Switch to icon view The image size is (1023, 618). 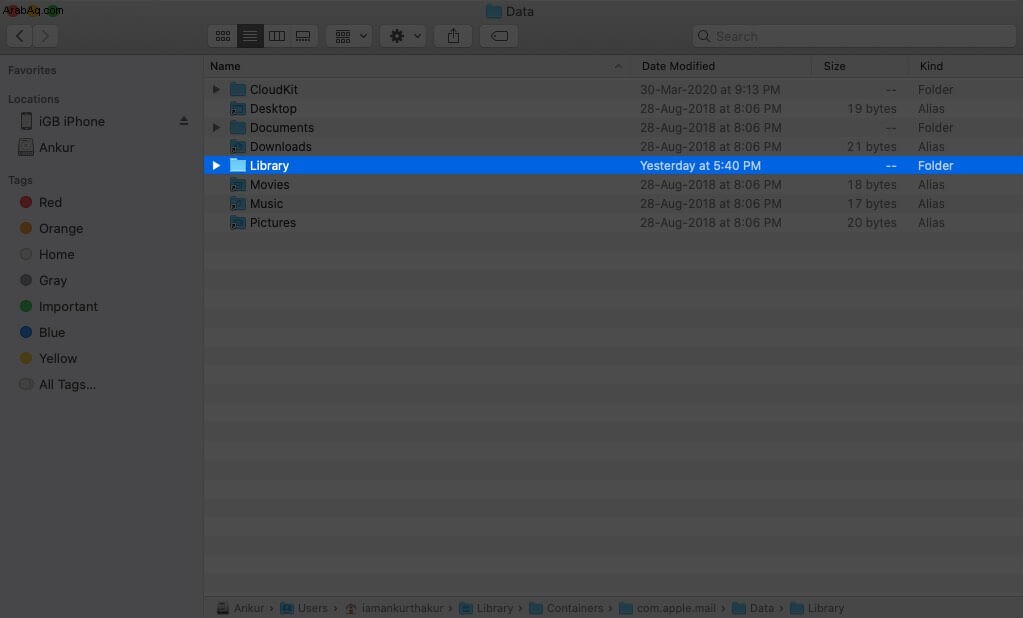click(222, 36)
